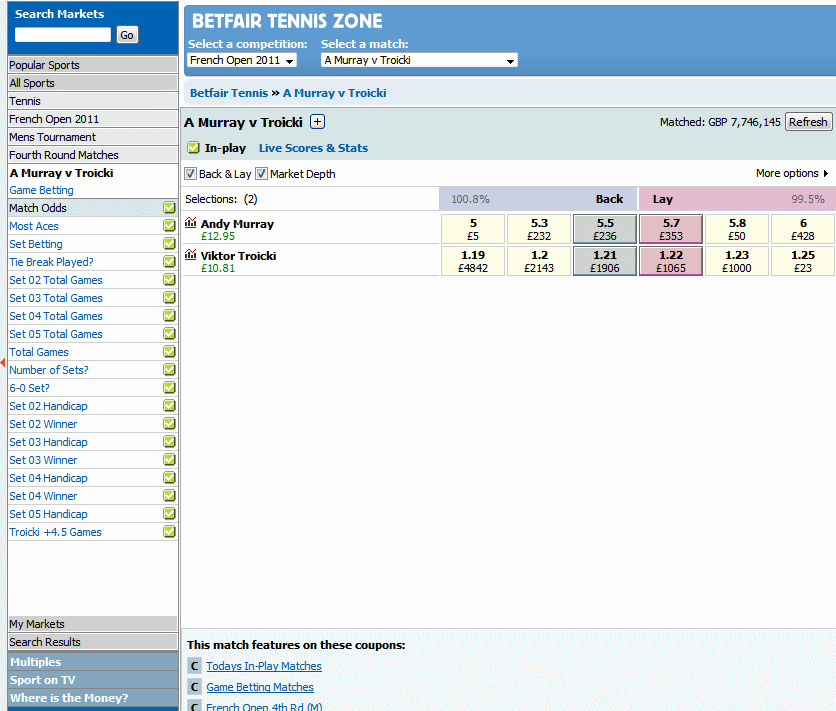This screenshot has width=836, height=711.
Task: Open Game Betting Matches coupon link
Action: pos(260,688)
